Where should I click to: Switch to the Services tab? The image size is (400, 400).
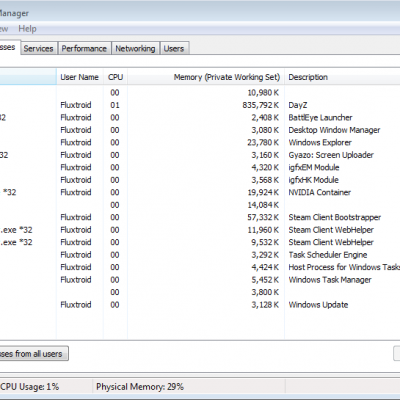(x=38, y=48)
